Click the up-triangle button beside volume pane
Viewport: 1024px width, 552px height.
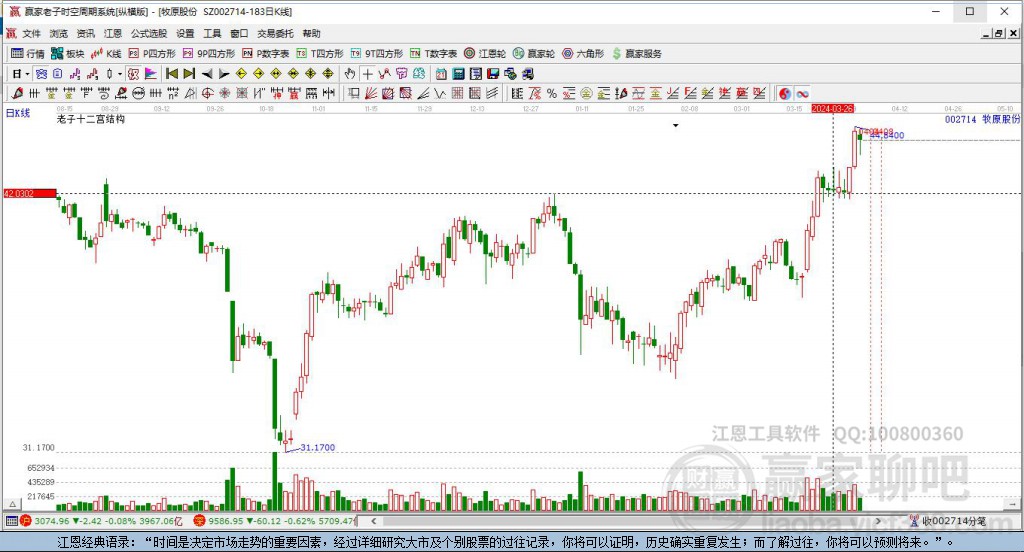[x=12, y=504]
